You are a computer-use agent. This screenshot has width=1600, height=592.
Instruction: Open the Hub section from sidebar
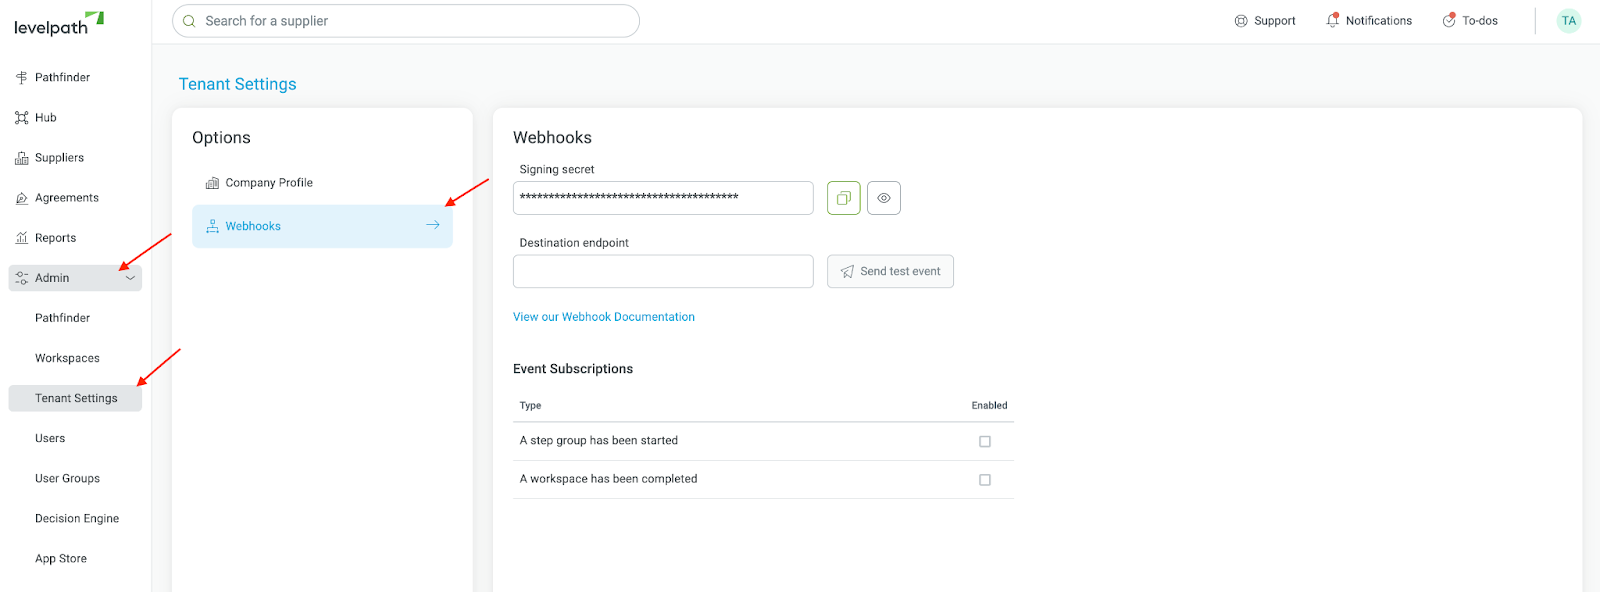(22, 117)
